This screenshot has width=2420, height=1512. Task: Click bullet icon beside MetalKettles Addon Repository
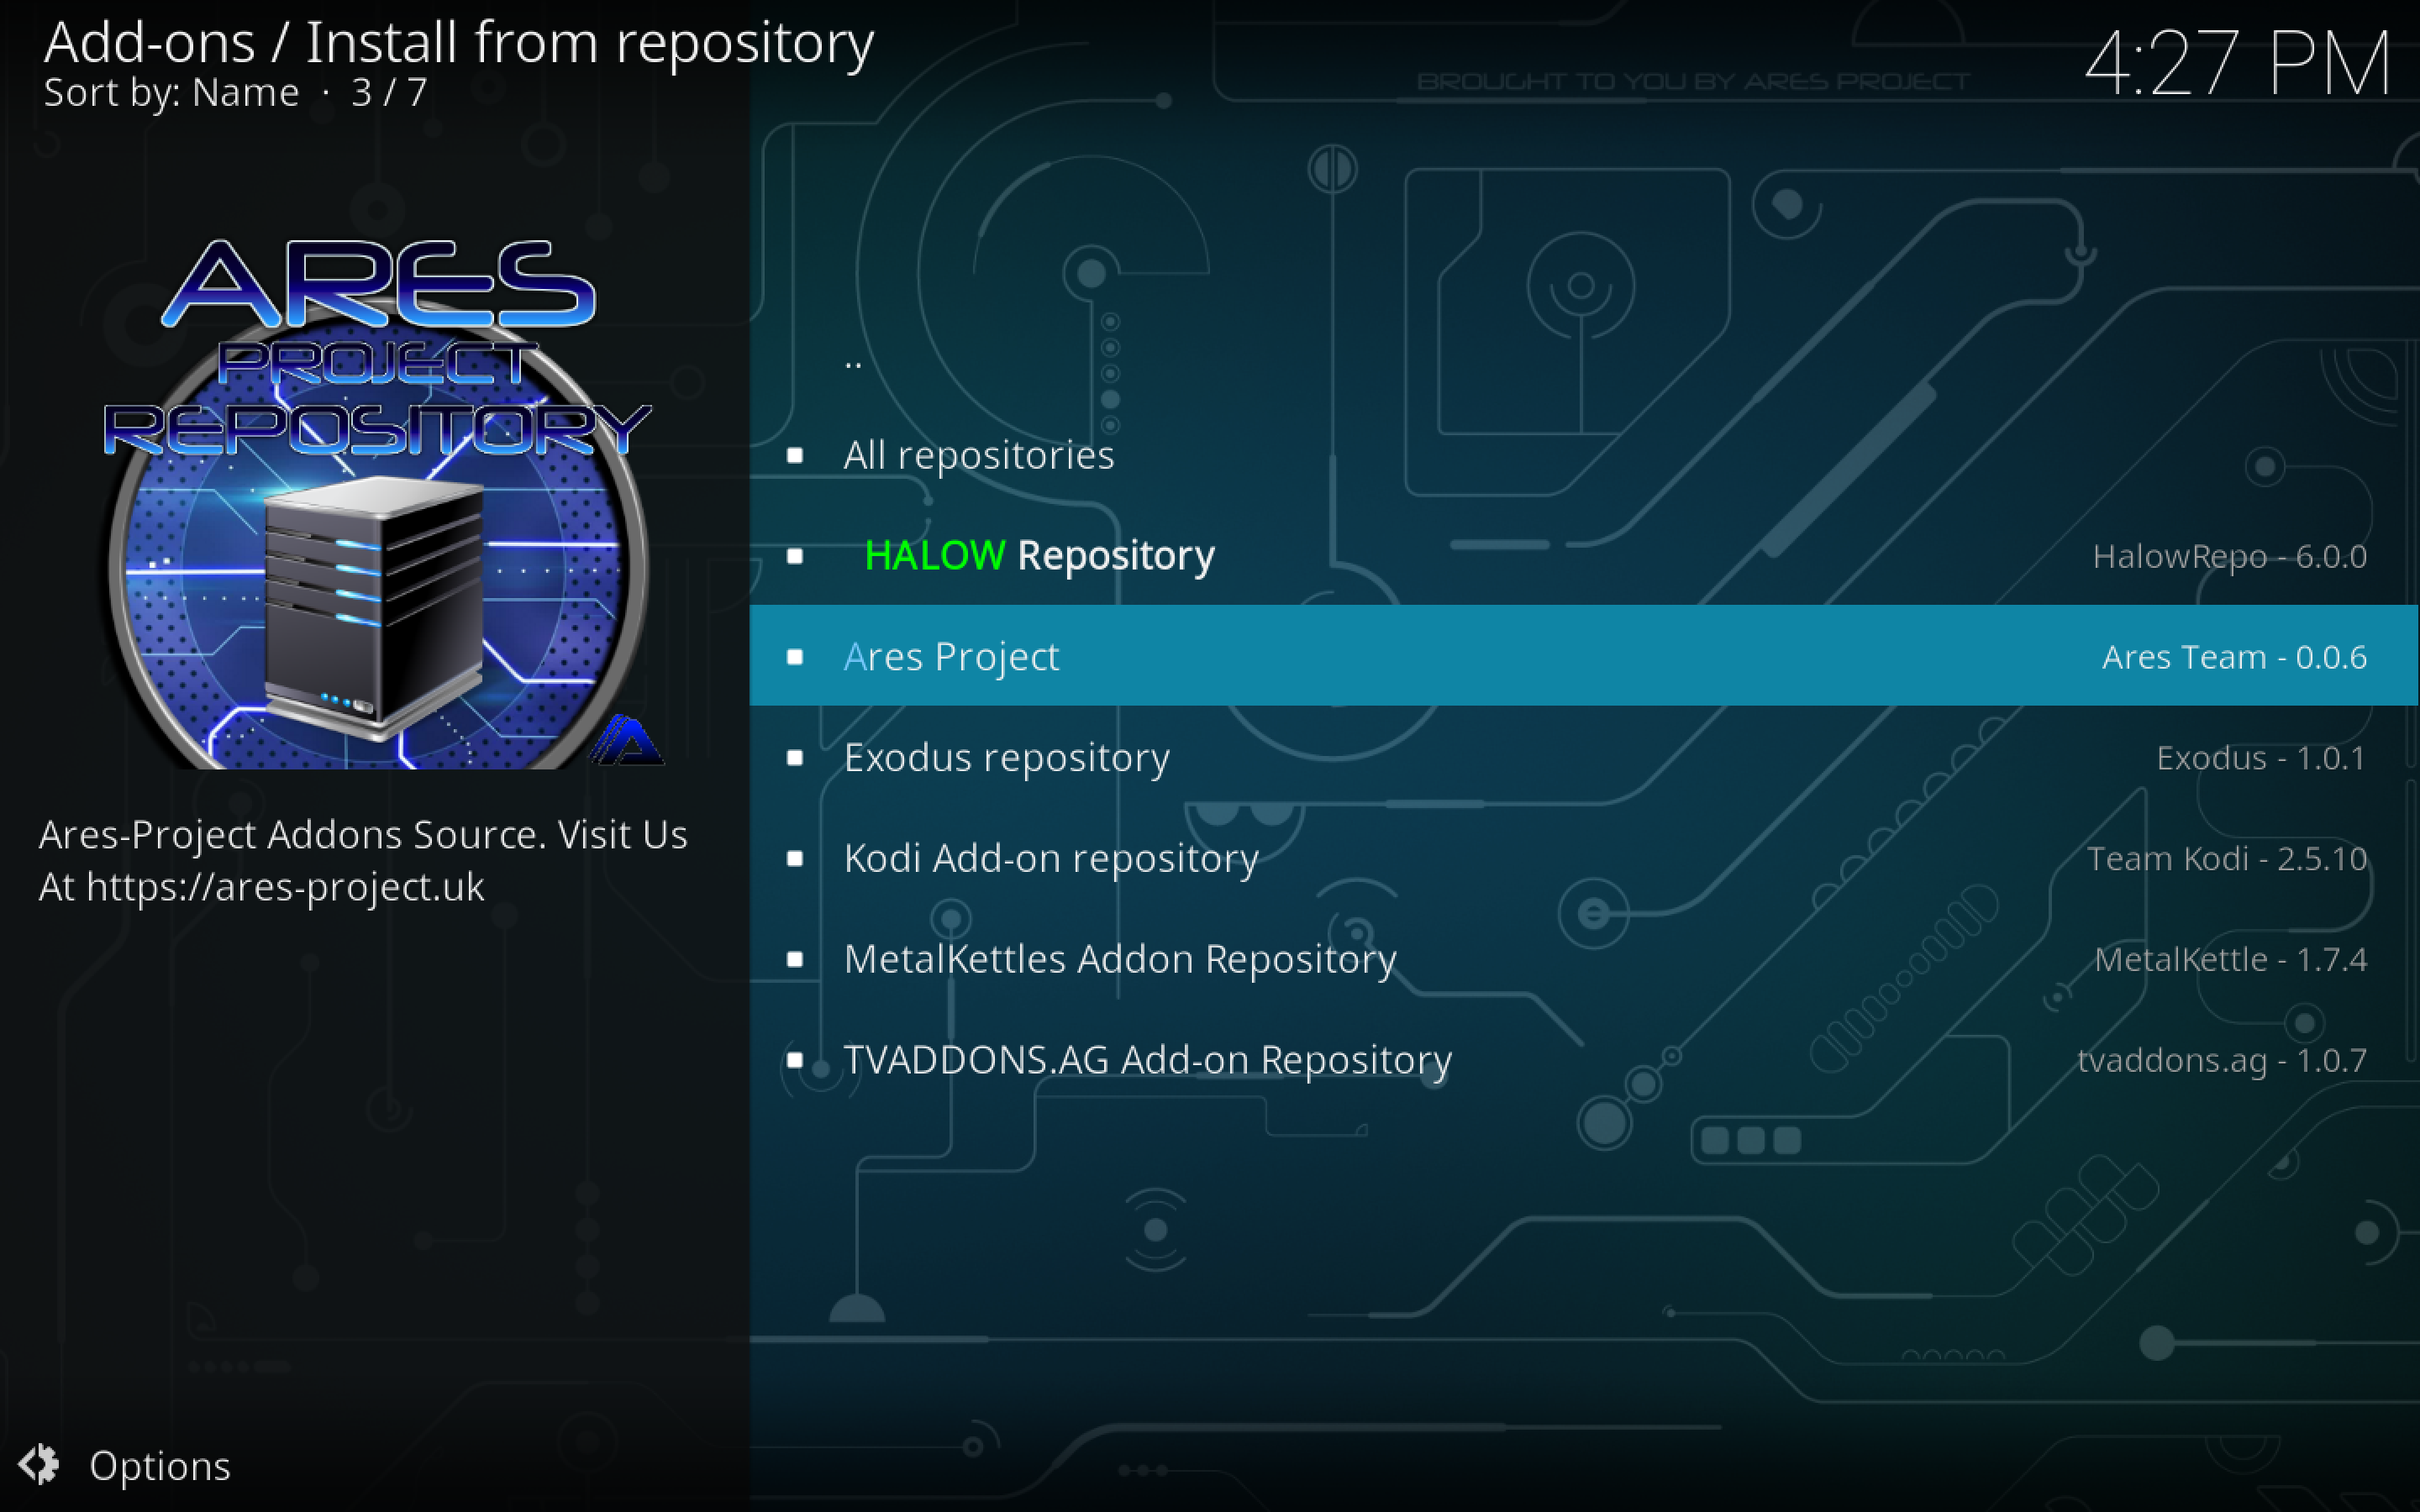(795, 960)
